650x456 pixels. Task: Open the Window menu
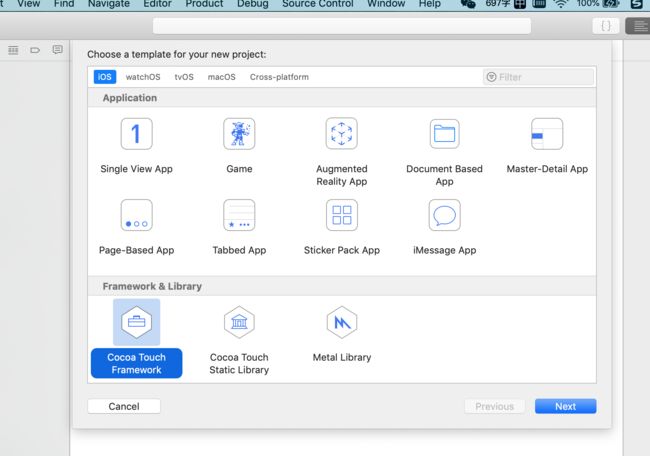click(386, 4)
